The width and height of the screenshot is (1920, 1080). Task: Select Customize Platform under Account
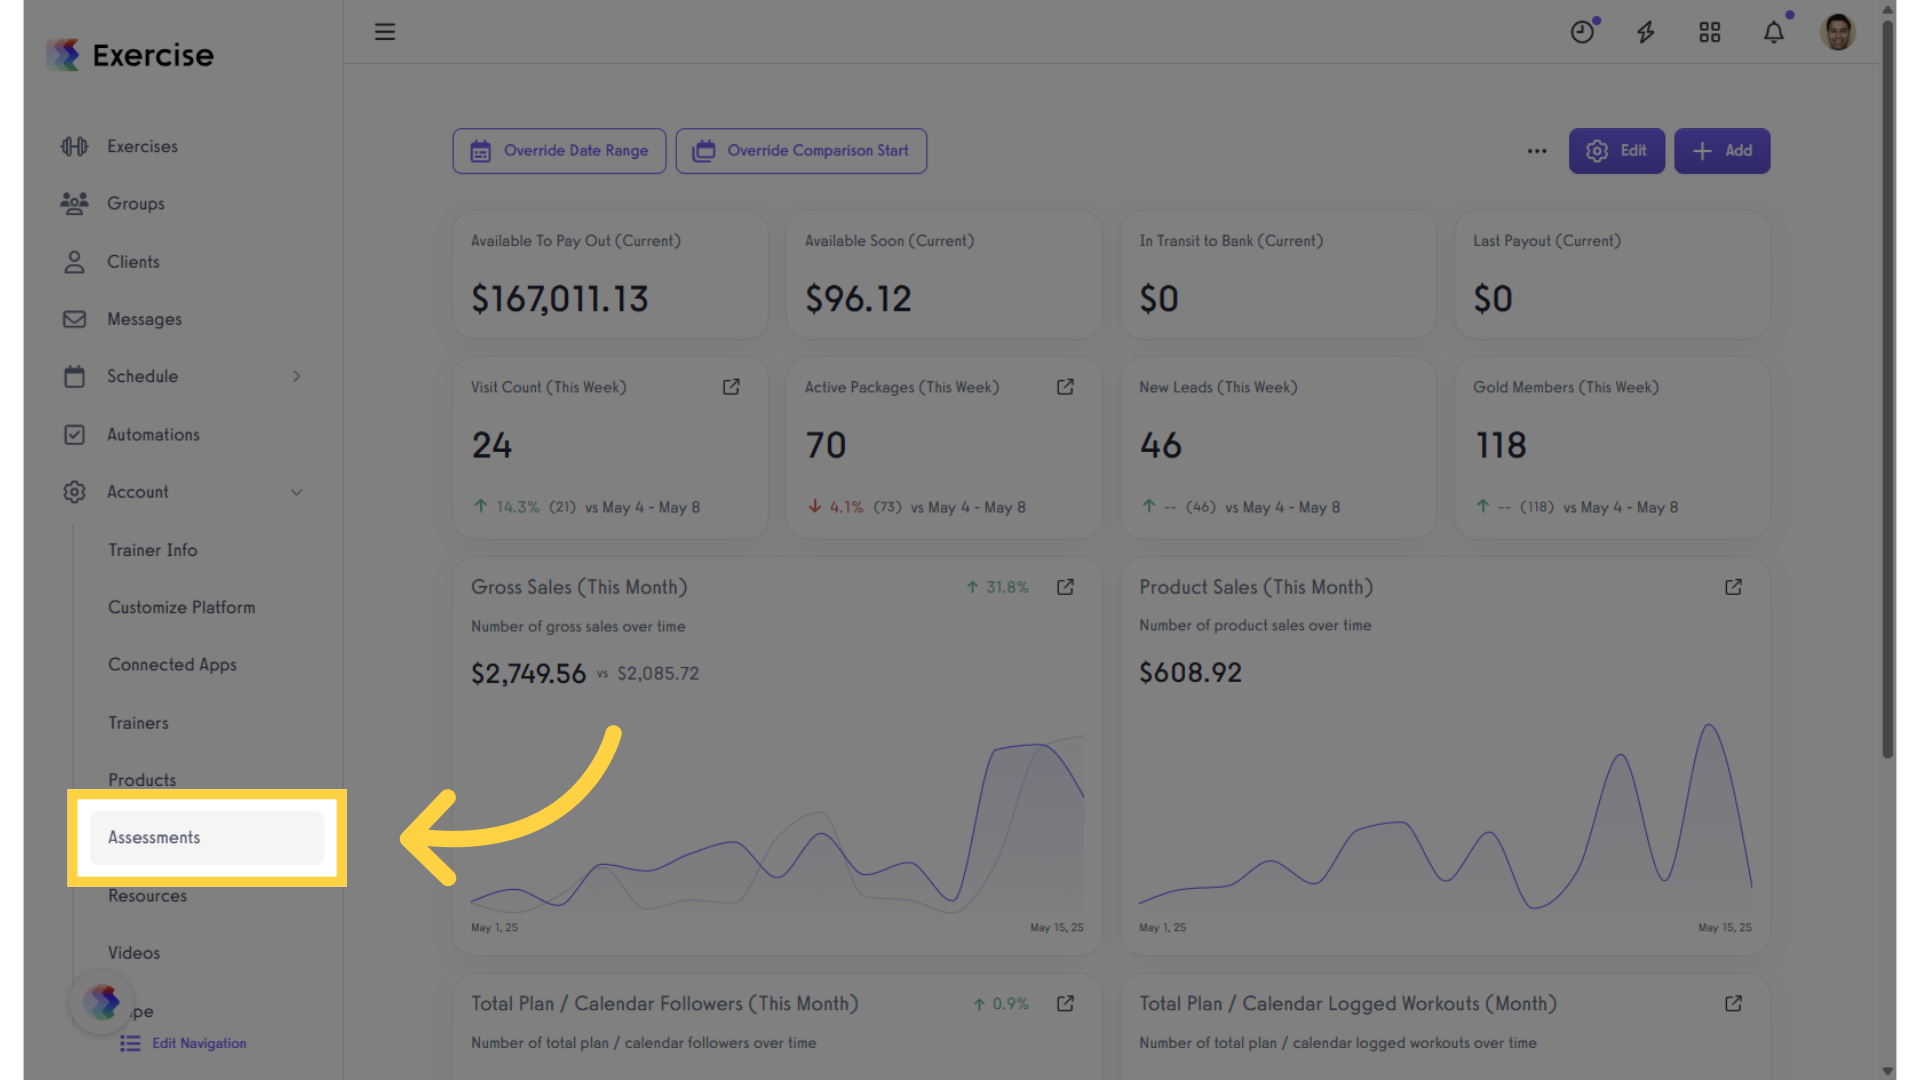tap(181, 607)
